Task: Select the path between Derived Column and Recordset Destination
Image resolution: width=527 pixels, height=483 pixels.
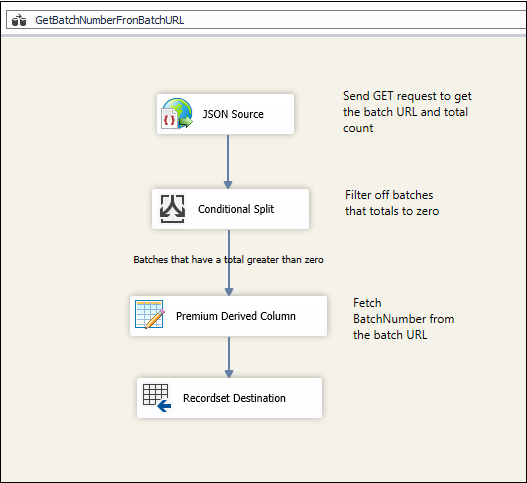Action: 229,354
